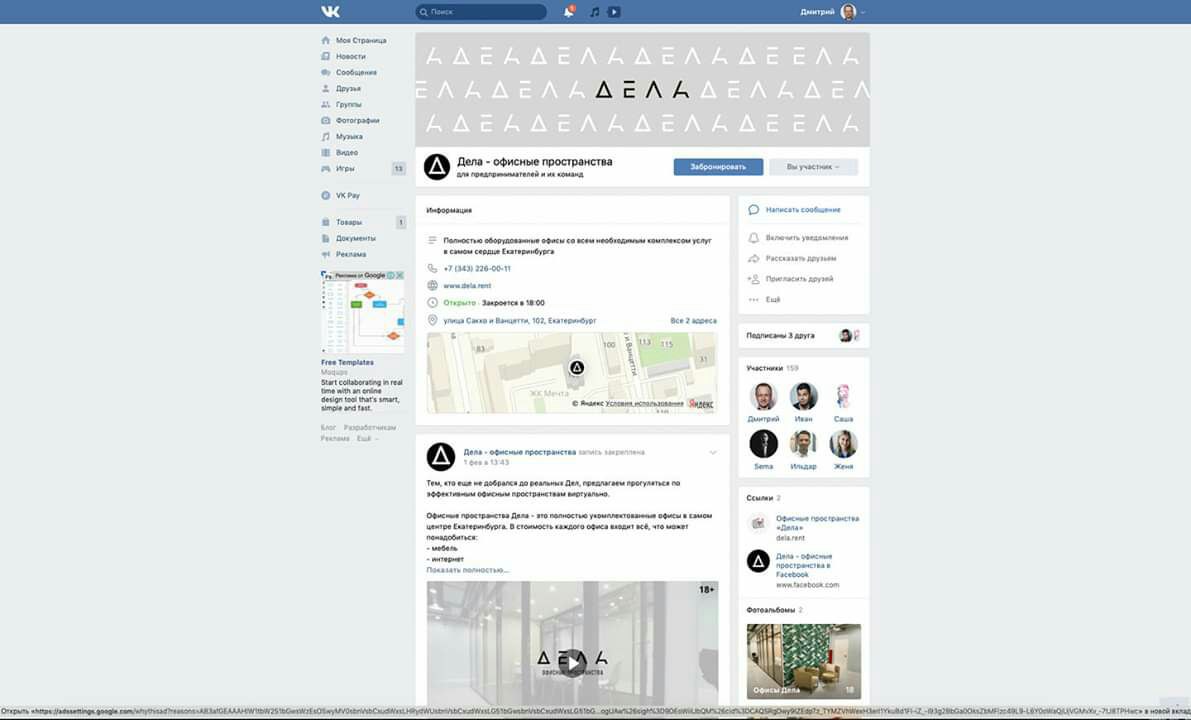The height and width of the screenshot is (720, 1191).
Task: Click the Забронировать button
Action: (718, 167)
